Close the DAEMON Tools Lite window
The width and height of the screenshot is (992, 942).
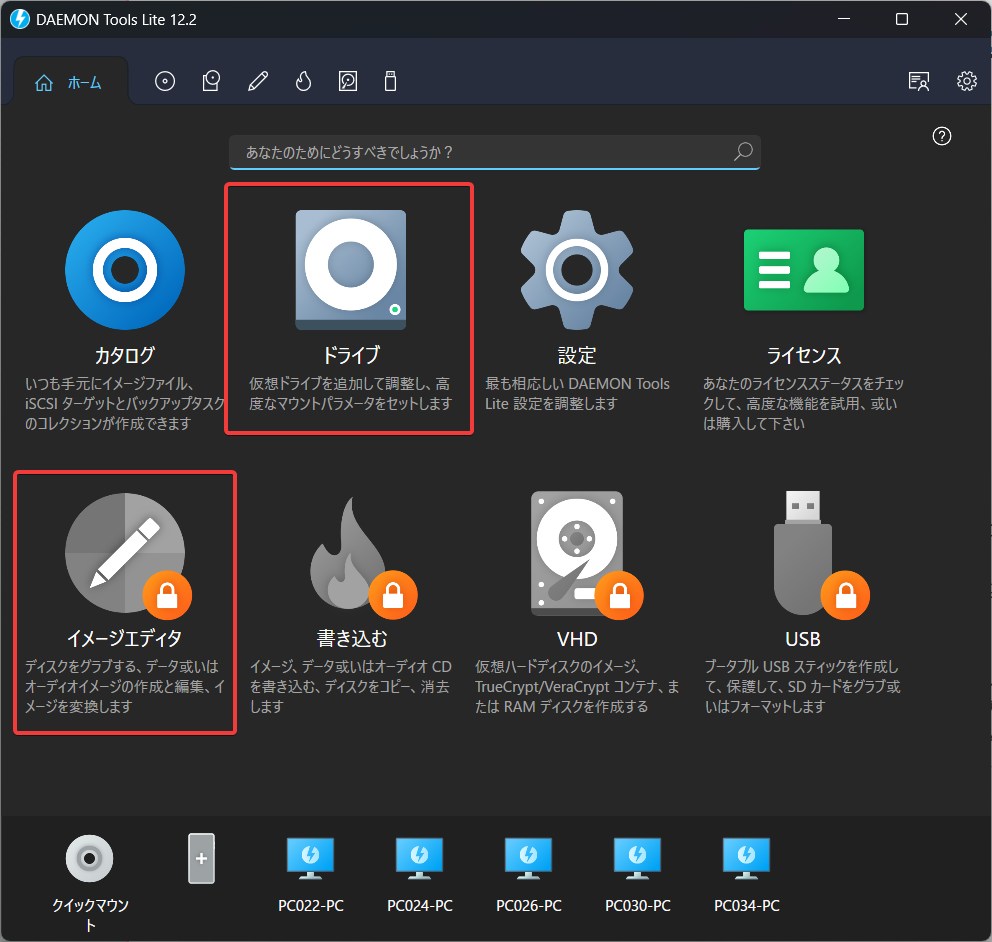[x=960, y=19]
